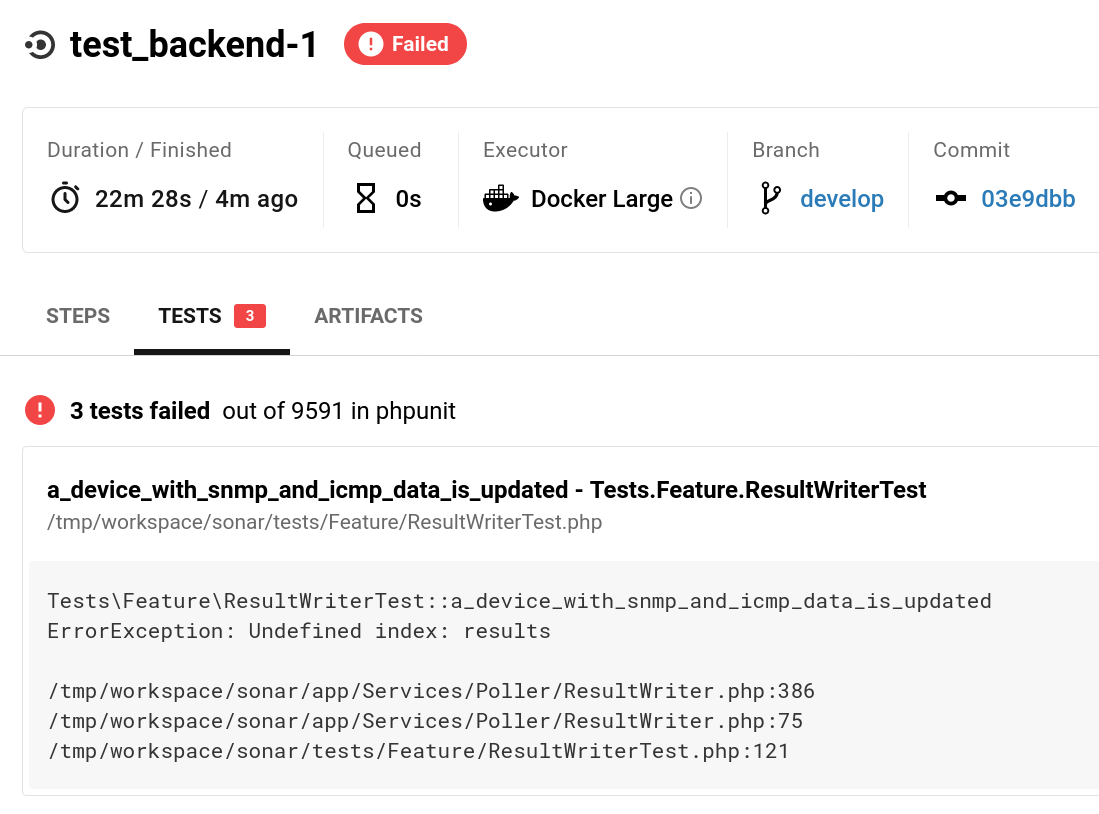The width and height of the screenshot is (1099, 814).
Task: Click the test_backend-1 job title
Action: (x=194, y=45)
